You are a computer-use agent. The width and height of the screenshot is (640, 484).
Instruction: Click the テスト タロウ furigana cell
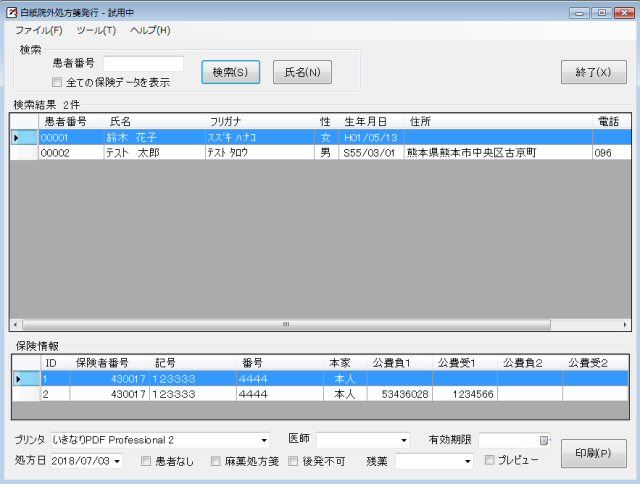pos(260,153)
